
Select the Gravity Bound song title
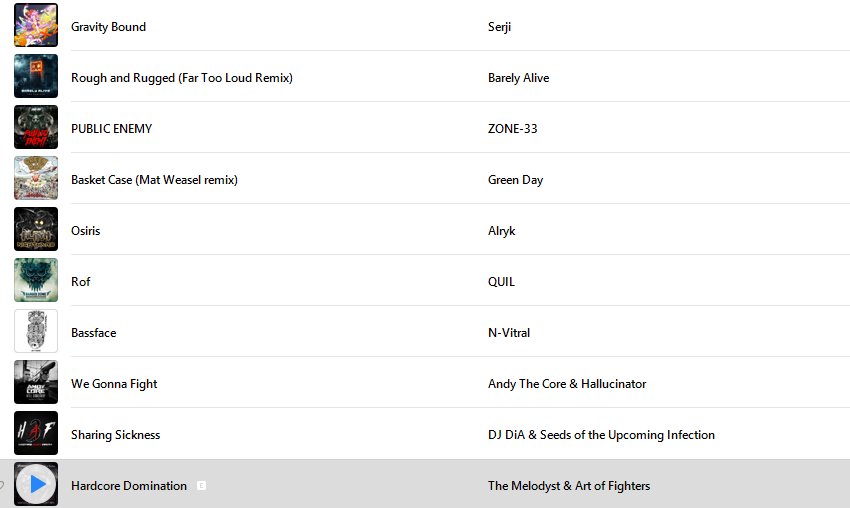click(x=108, y=27)
